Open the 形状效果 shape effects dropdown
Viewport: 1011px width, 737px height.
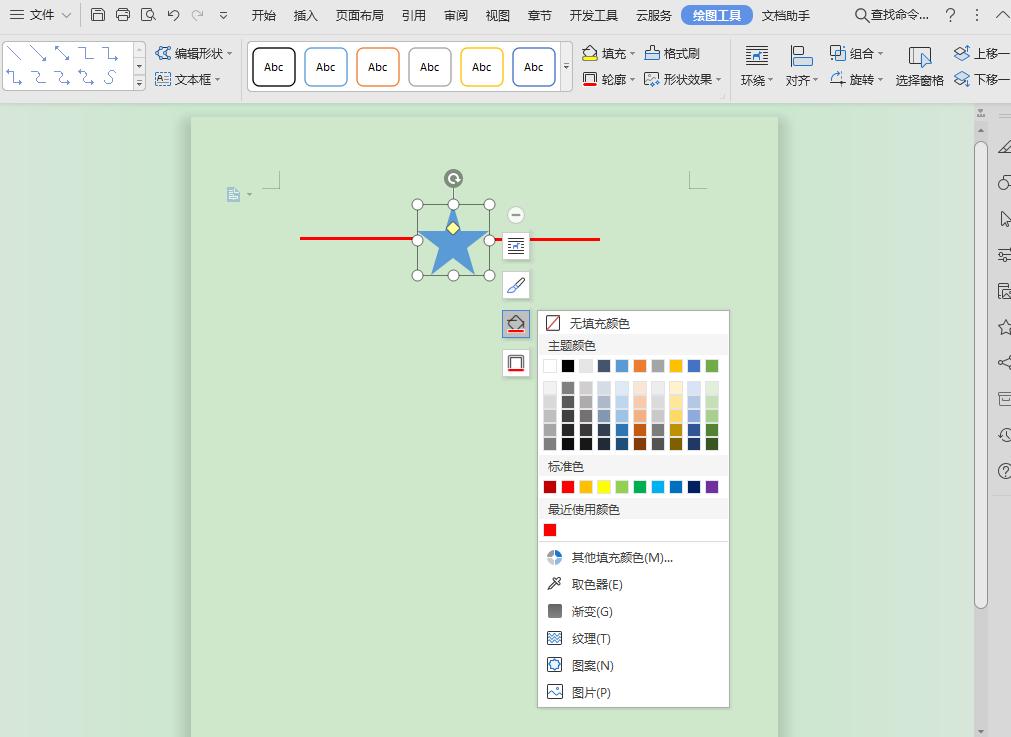coord(719,80)
